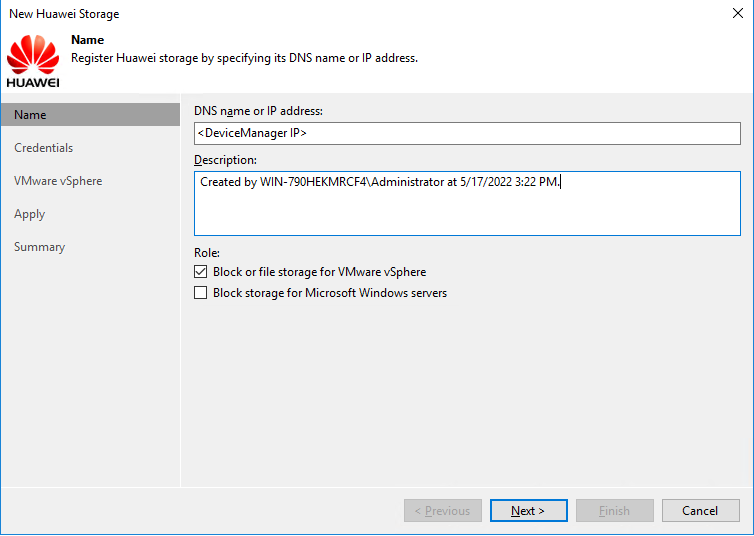Click the 'Register Huawei storage' instruction text

tap(244, 58)
